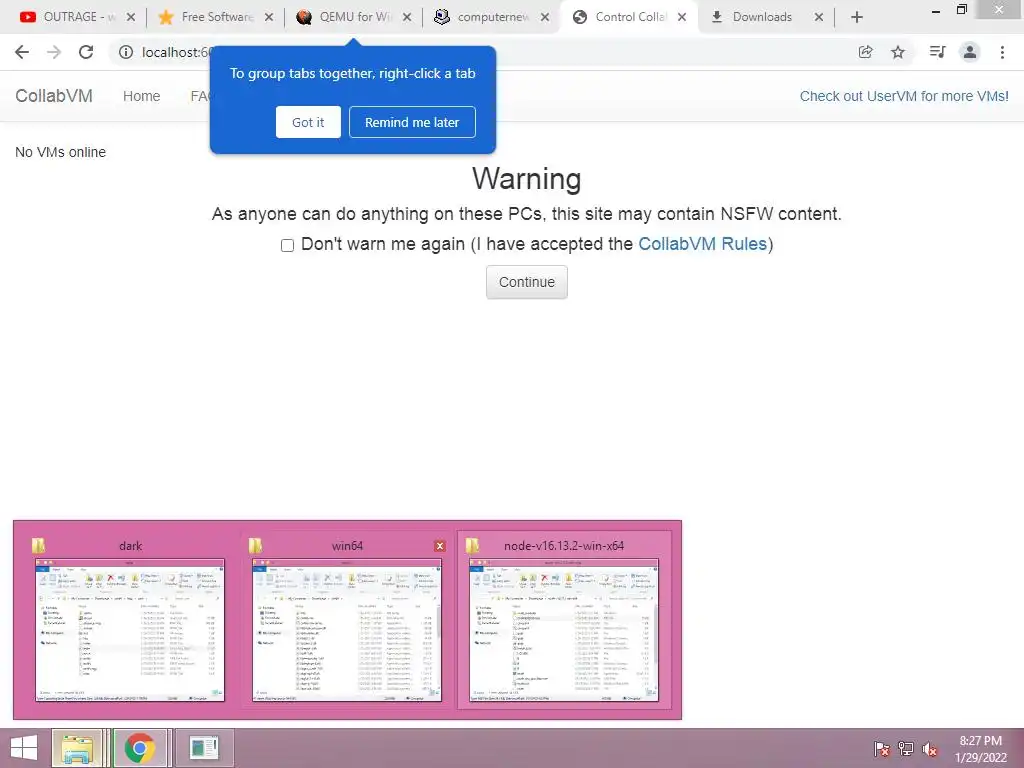View site information icon
The width and height of the screenshot is (1024, 768).
pyautogui.click(x=126, y=52)
